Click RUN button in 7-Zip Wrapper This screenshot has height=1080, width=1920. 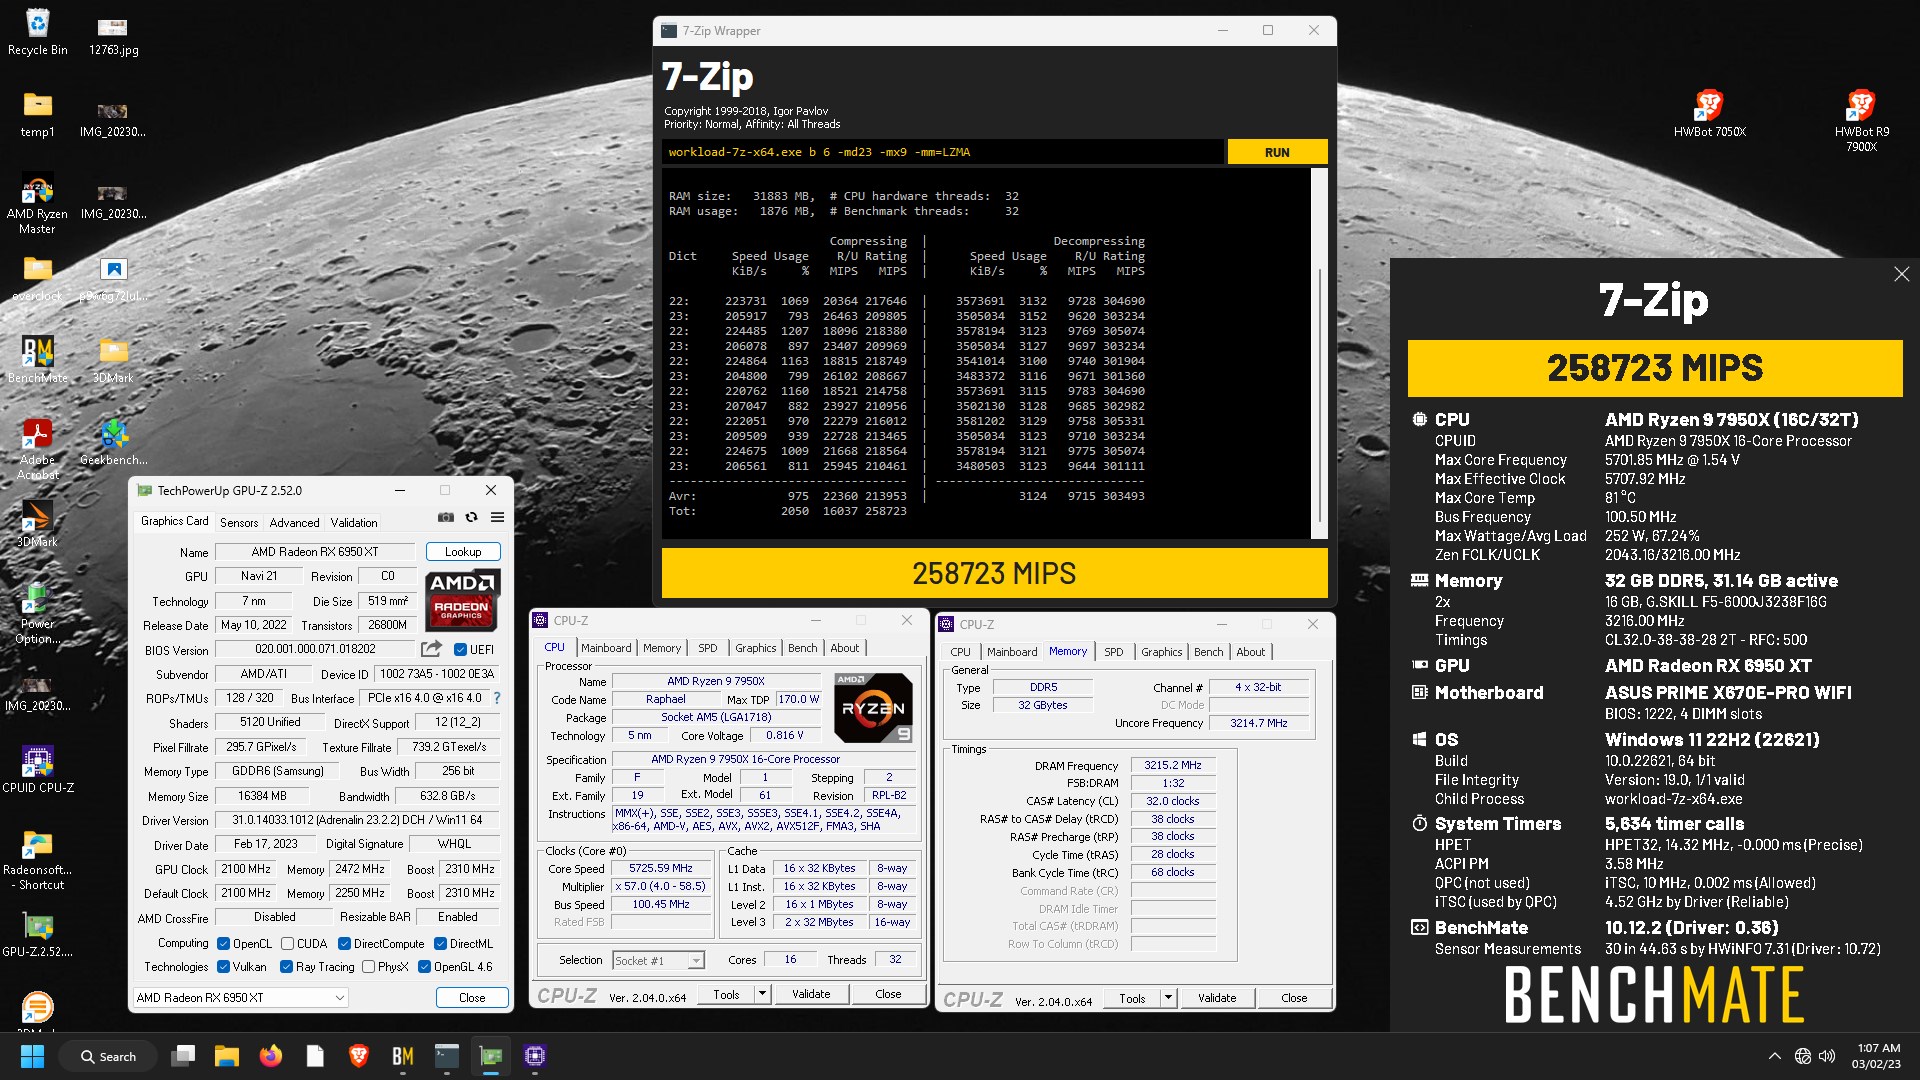(1277, 152)
